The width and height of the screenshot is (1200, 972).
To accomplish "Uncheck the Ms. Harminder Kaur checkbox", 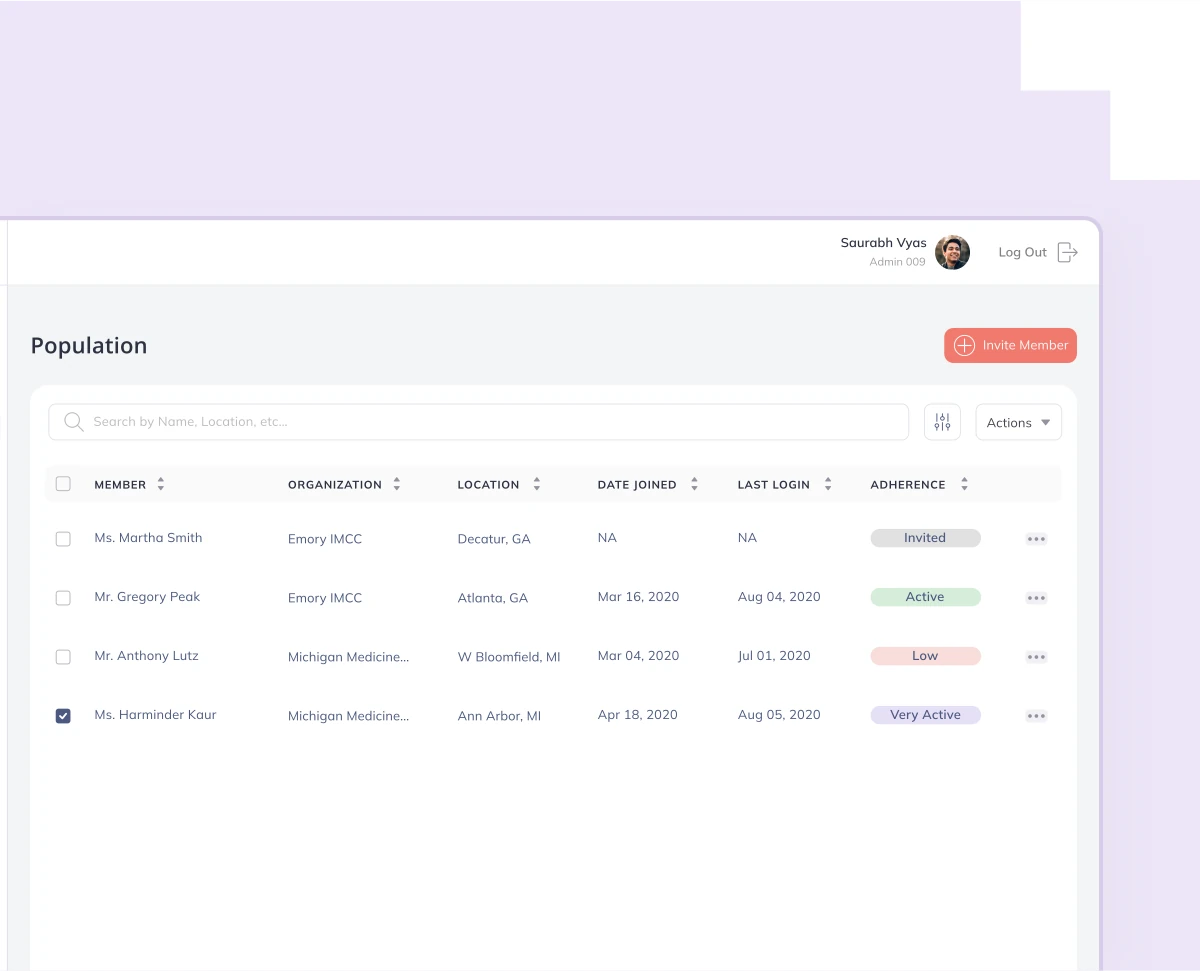I will pyautogui.click(x=63, y=716).
